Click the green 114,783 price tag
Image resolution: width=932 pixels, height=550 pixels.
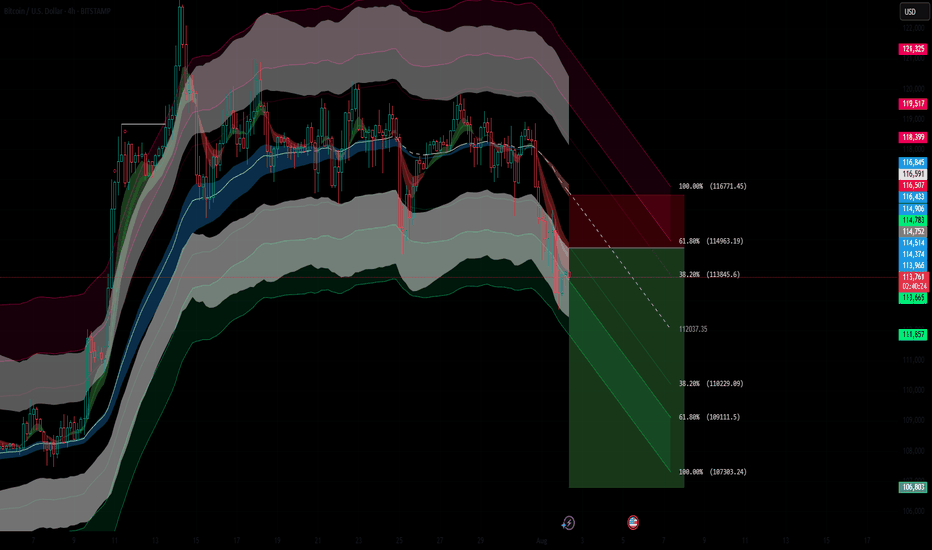(x=913, y=220)
